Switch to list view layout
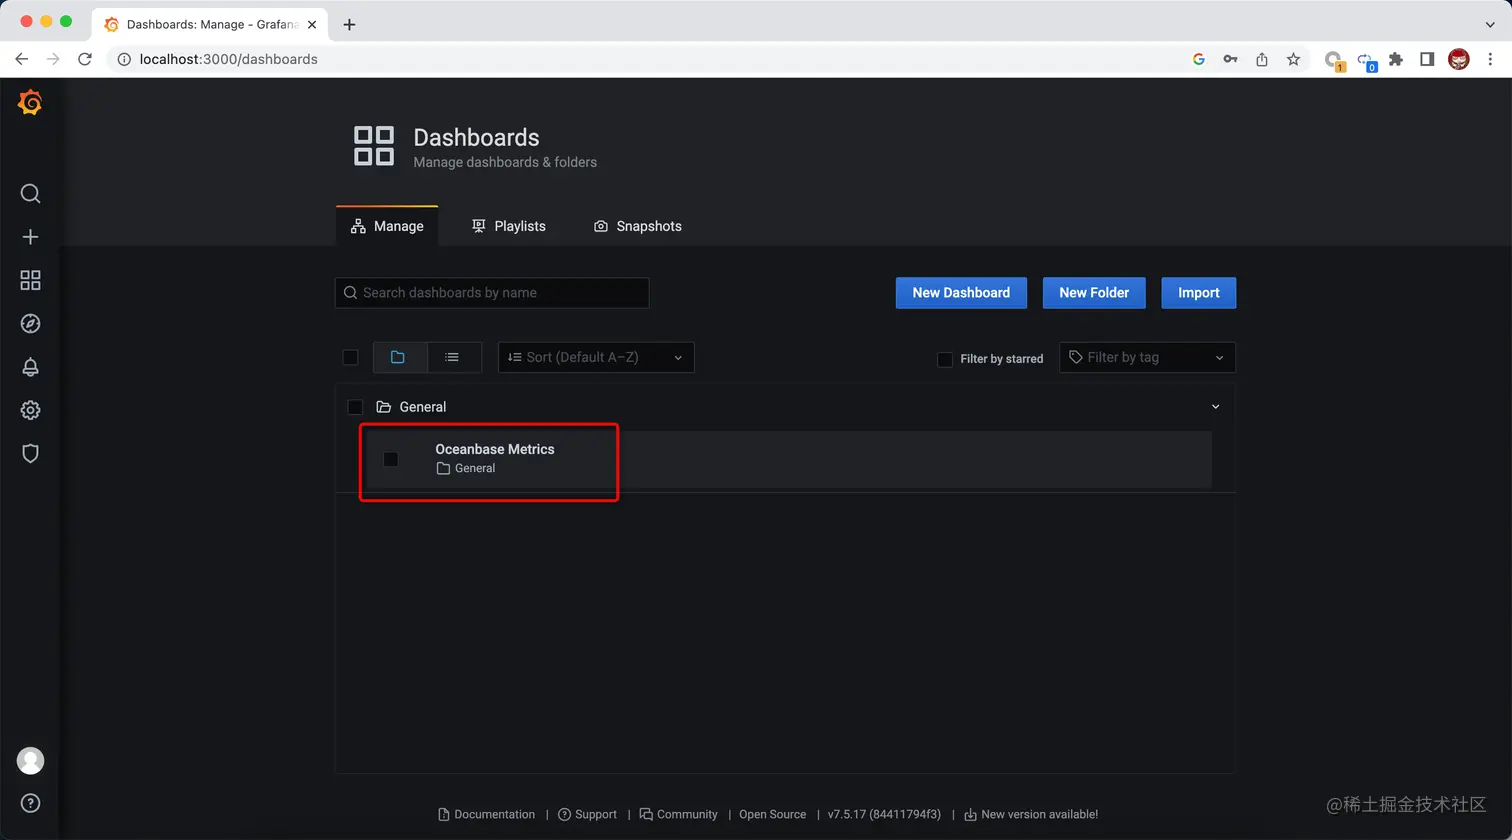This screenshot has width=1512, height=840. (x=454, y=357)
